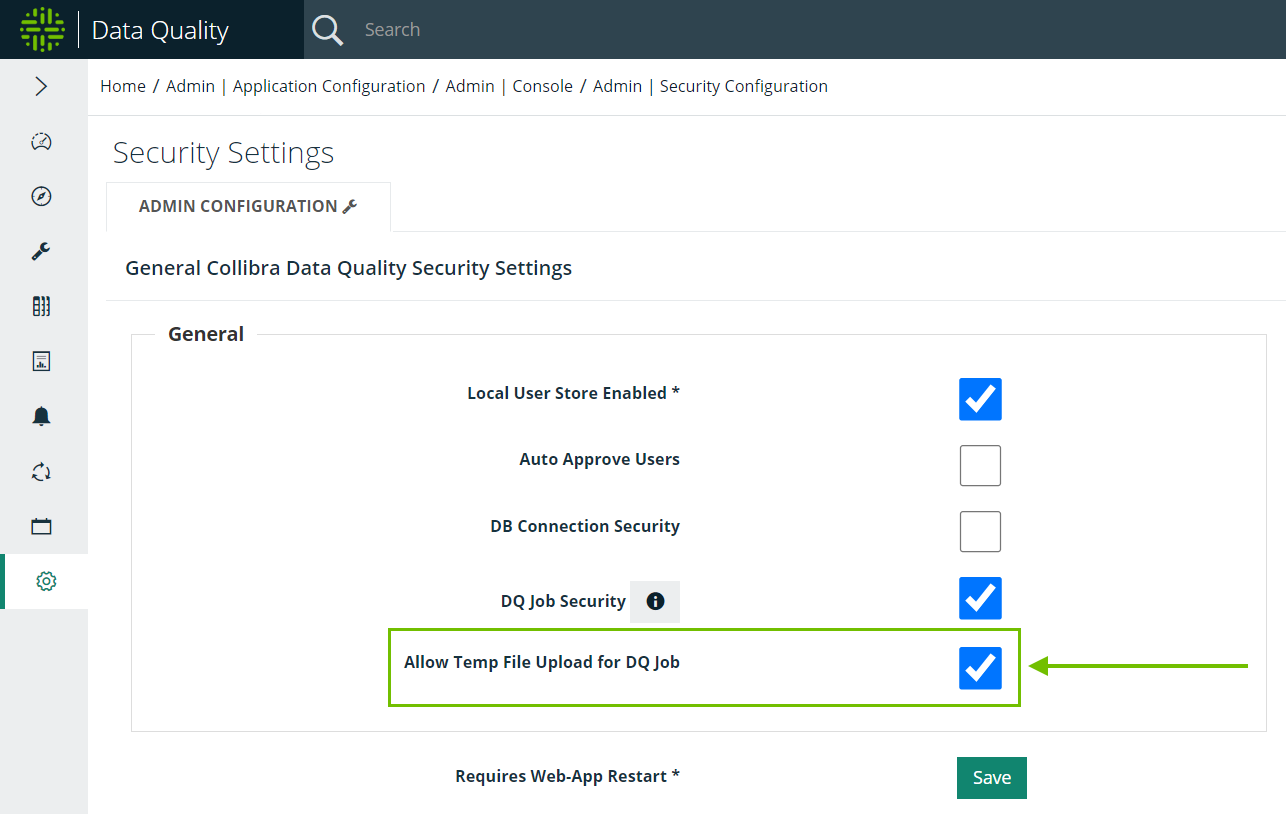This screenshot has height=814, width=1286.
Task: Click the Save button
Action: (x=992, y=777)
